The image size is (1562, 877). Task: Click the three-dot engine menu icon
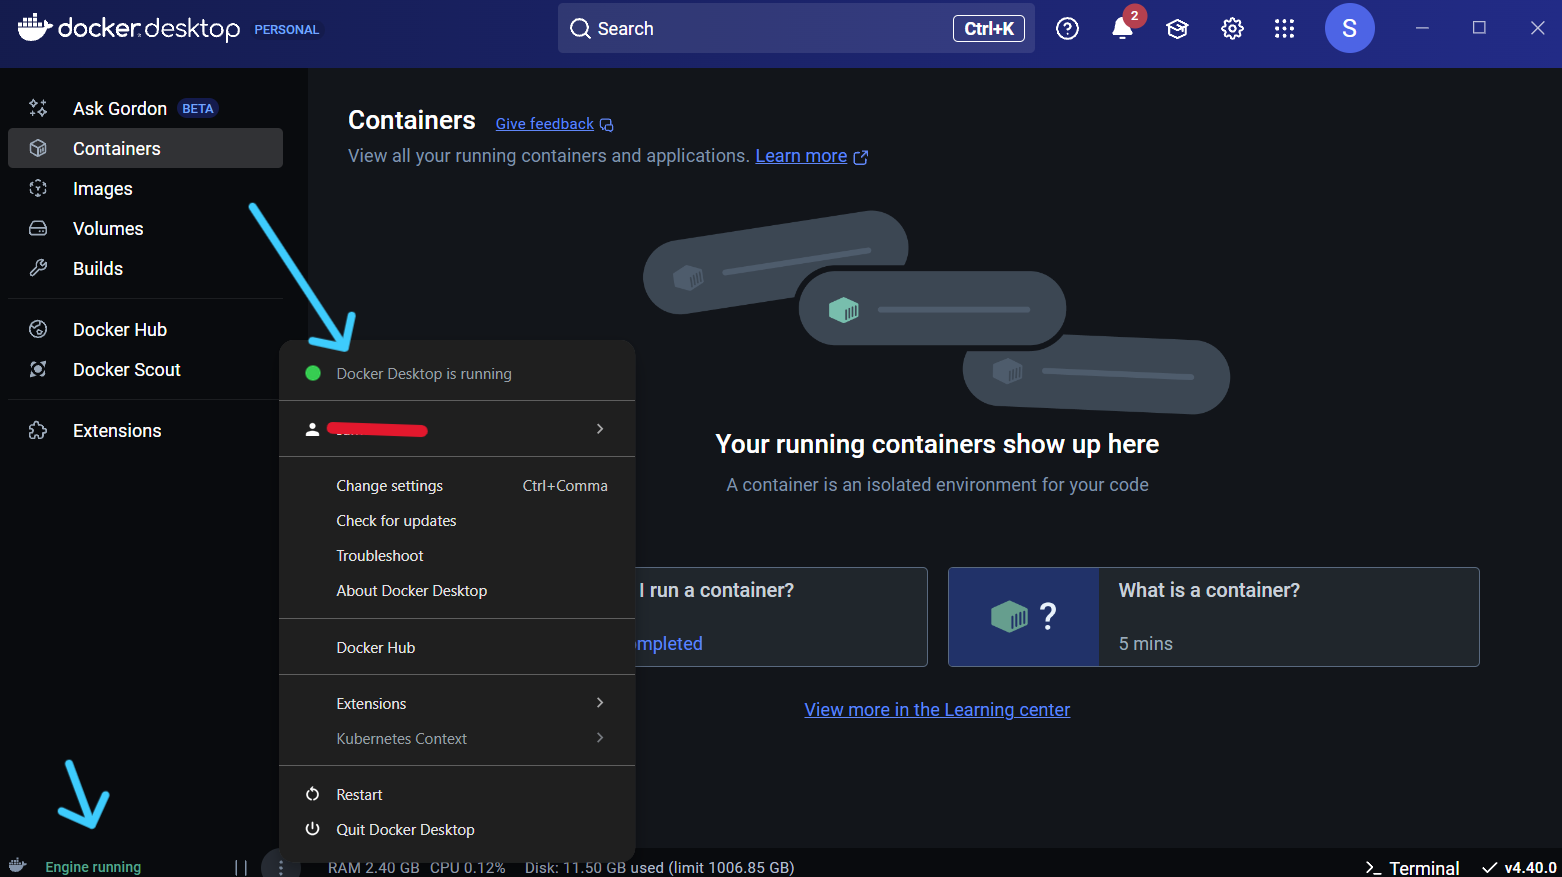(281, 867)
